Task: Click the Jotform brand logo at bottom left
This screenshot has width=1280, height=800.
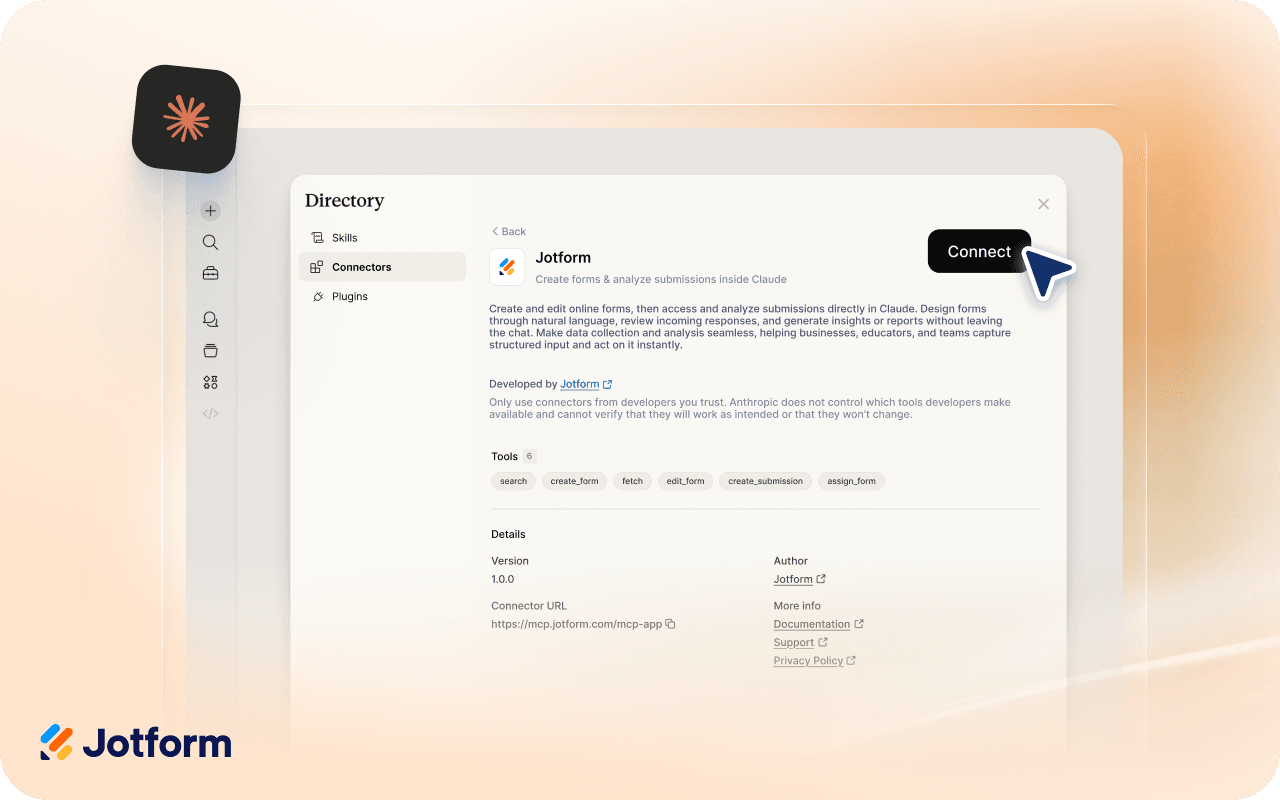Action: [x=136, y=743]
